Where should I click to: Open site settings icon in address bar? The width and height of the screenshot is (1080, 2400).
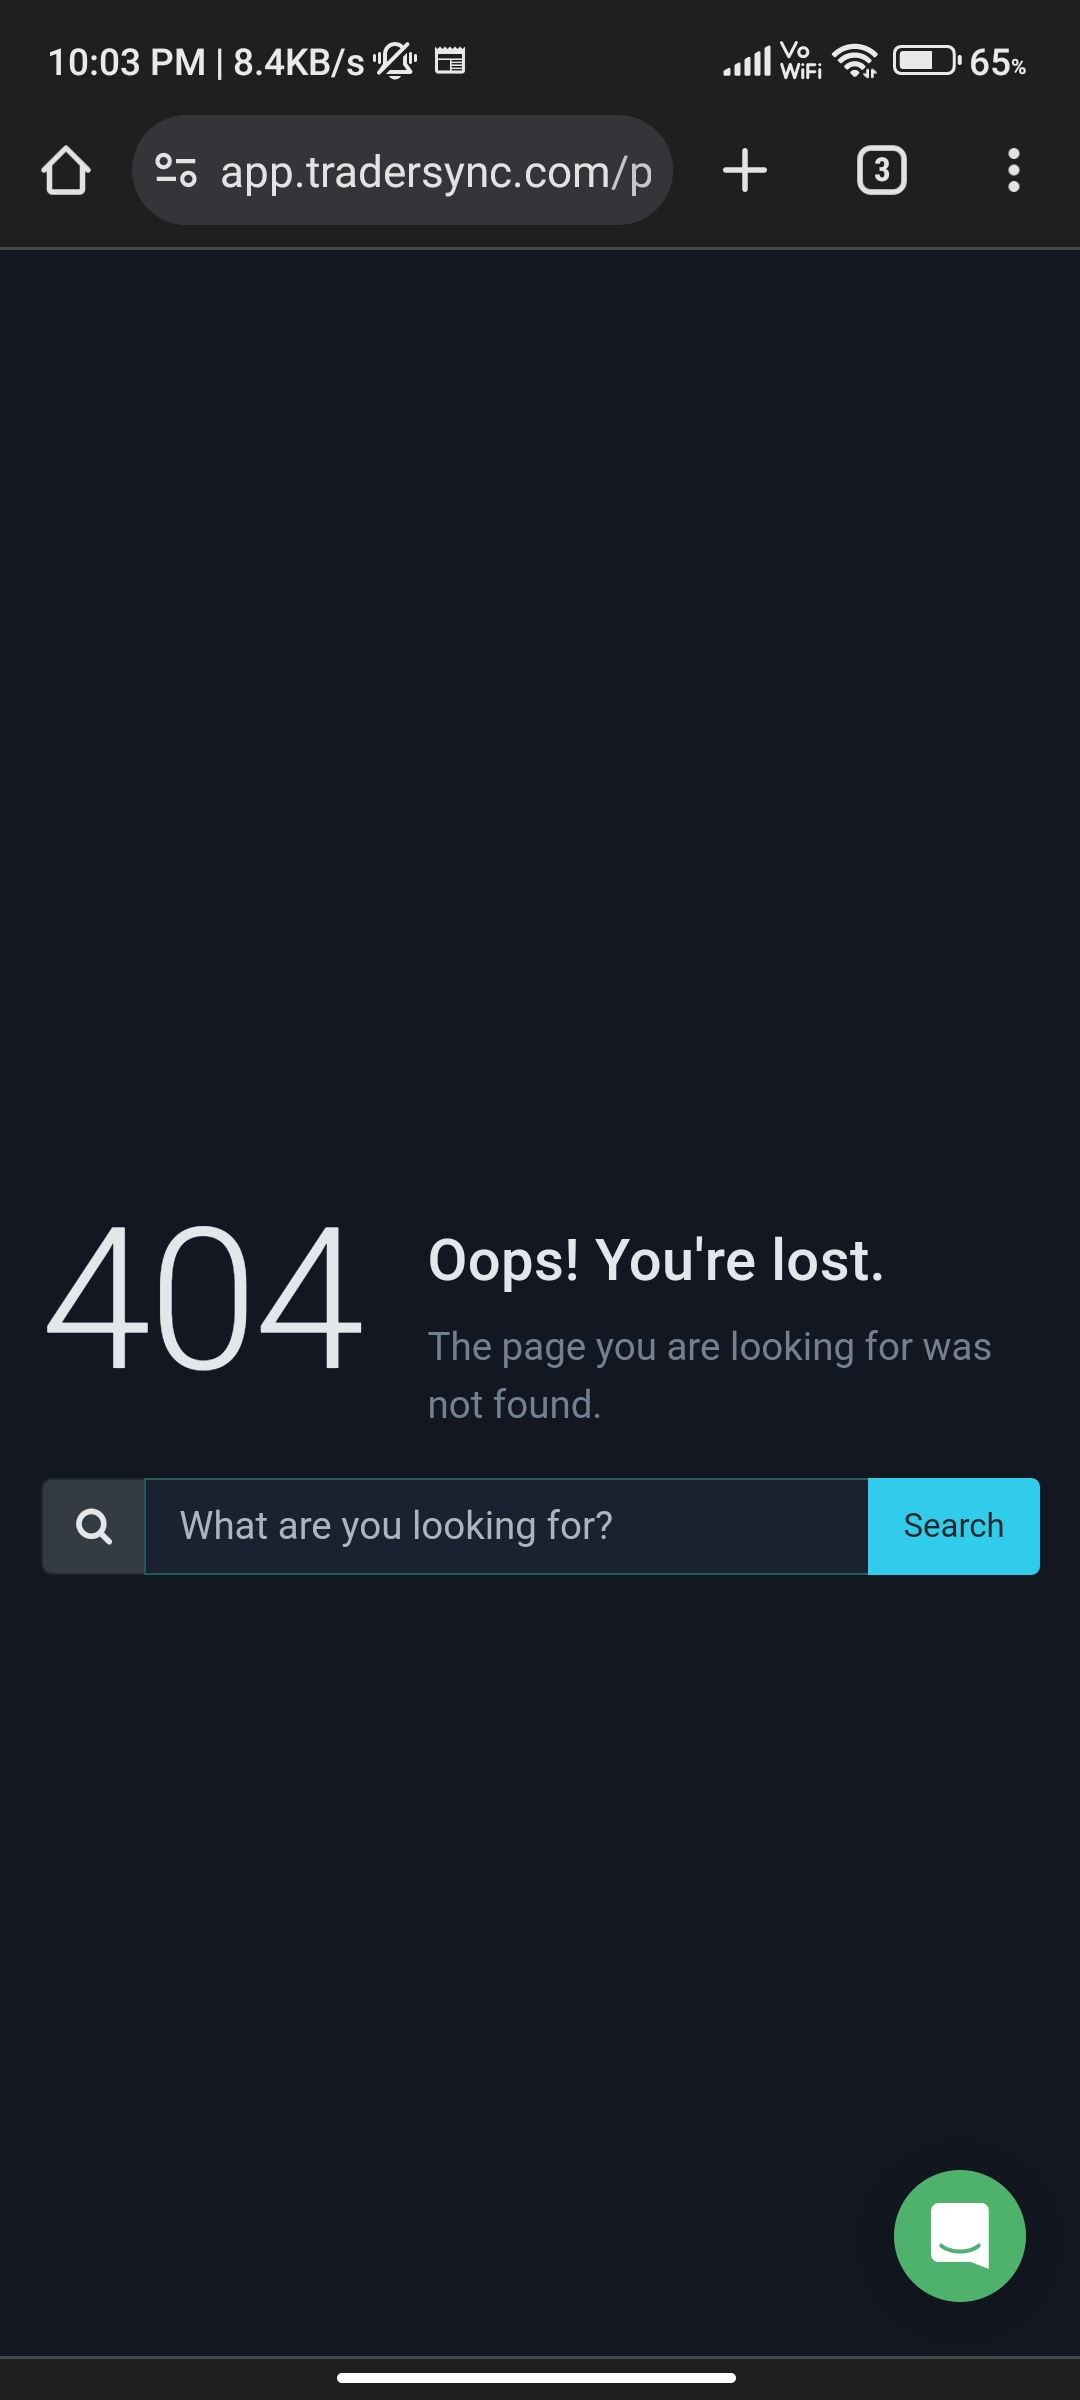click(176, 170)
